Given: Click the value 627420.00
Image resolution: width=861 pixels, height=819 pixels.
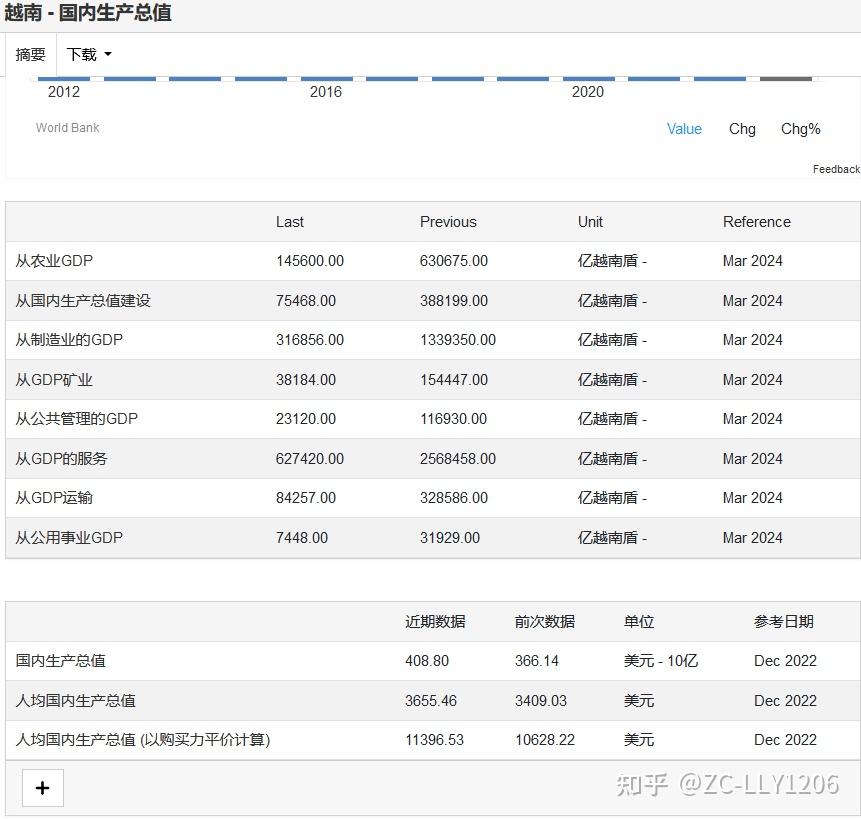Looking at the screenshot, I should coord(310,458).
